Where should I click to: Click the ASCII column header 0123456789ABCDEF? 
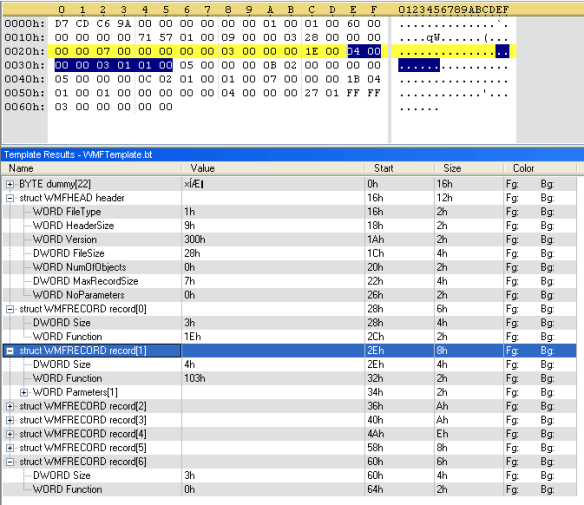click(454, 9)
